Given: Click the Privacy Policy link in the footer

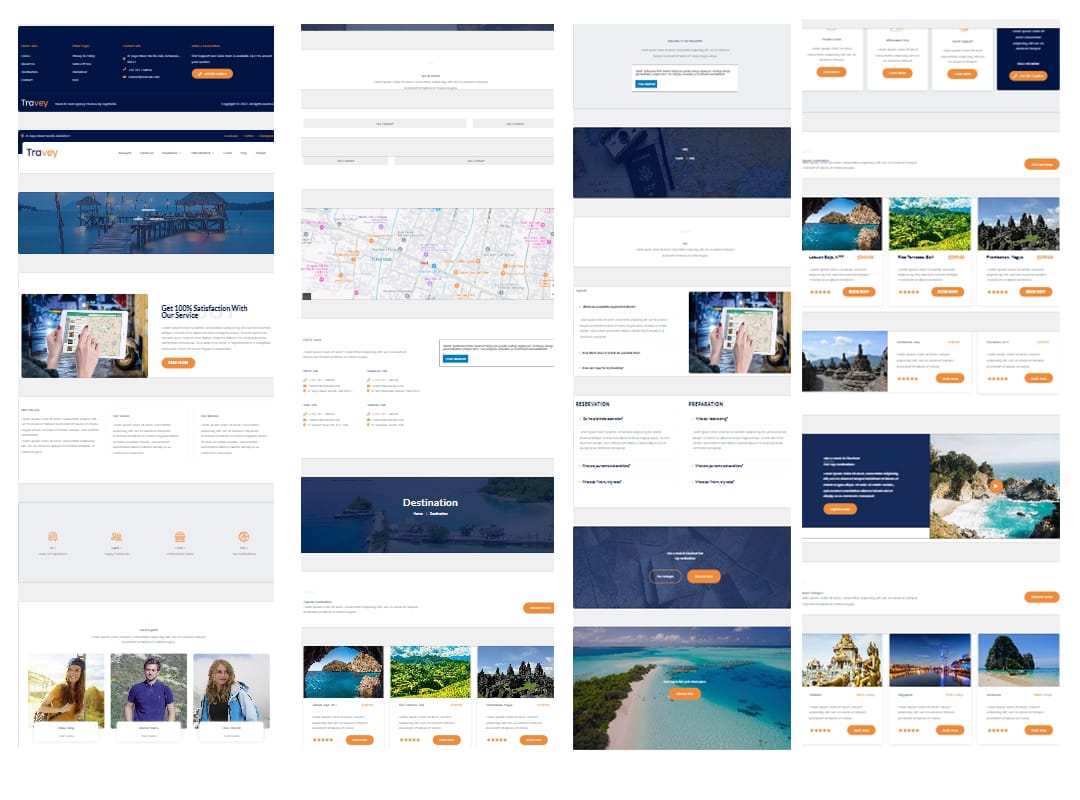Looking at the screenshot, I should (85, 56).
